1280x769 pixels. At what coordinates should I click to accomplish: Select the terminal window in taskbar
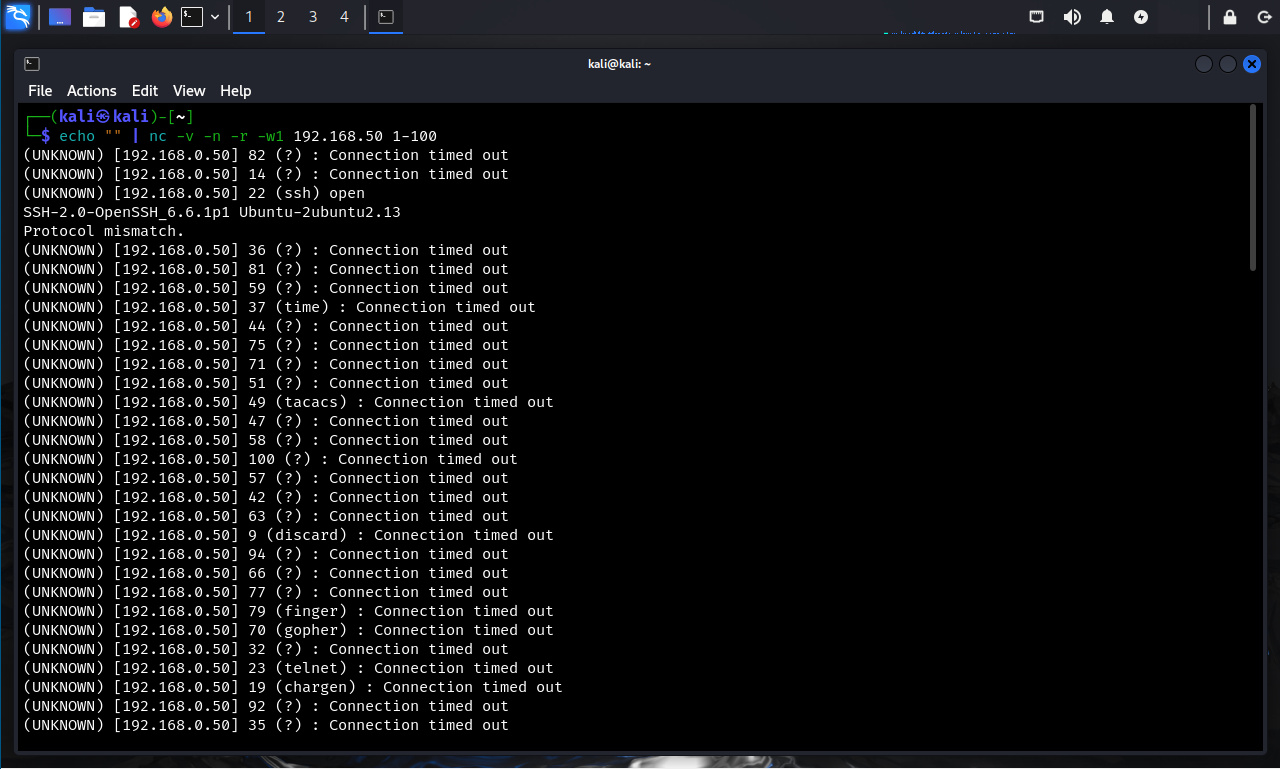(x=386, y=17)
